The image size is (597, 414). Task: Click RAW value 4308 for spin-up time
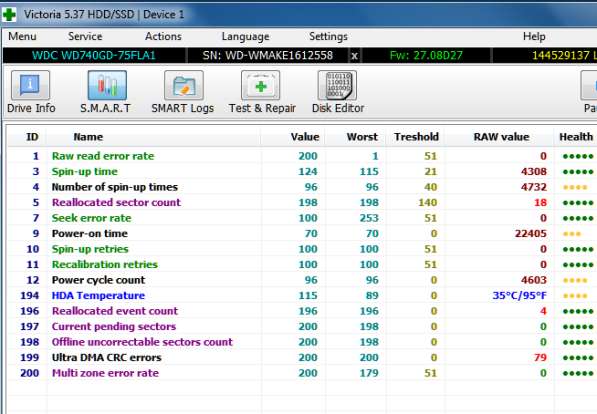coord(534,172)
